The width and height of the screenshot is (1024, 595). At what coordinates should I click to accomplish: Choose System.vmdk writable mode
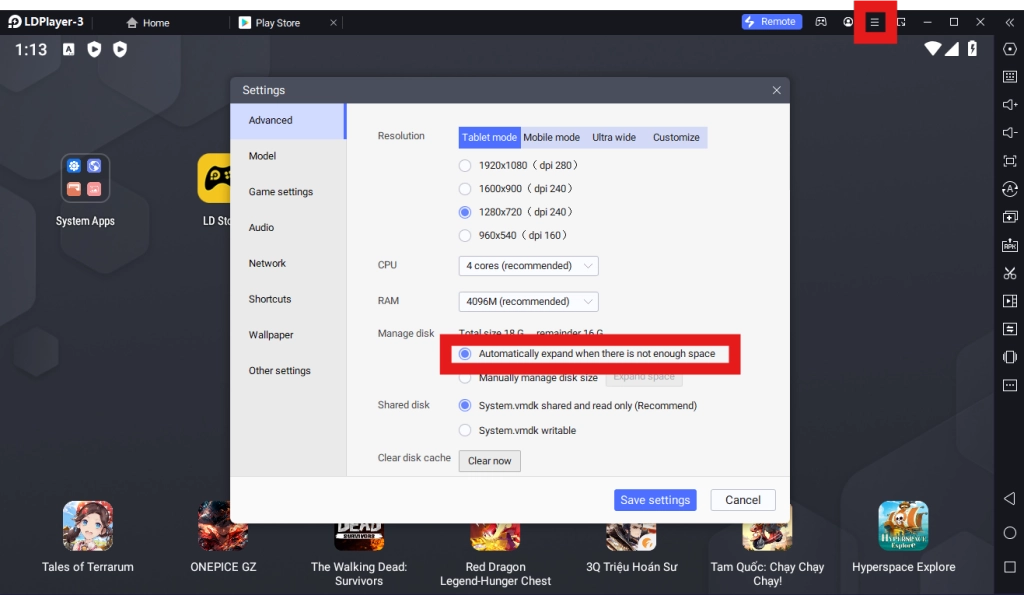[x=464, y=430]
